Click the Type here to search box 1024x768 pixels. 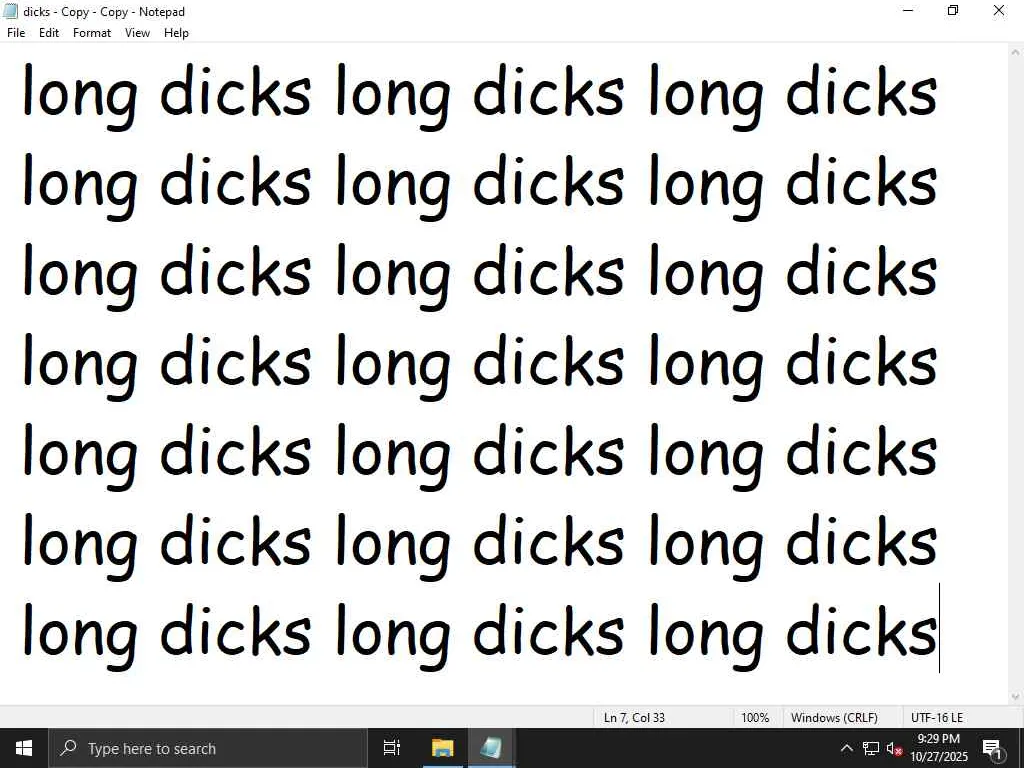208,748
